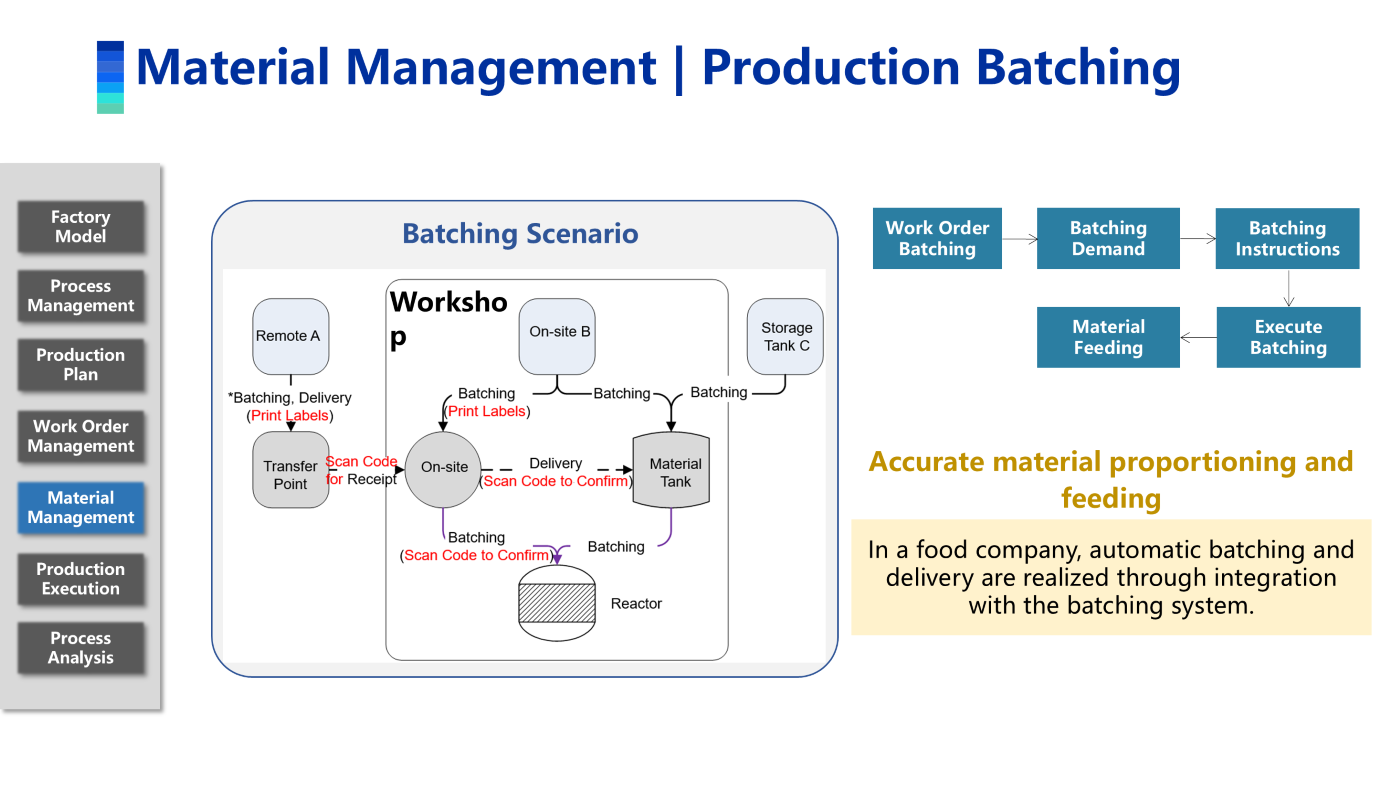The width and height of the screenshot is (1400, 787).
Task: Open the Work Order Management section
Action: [81, 436]
